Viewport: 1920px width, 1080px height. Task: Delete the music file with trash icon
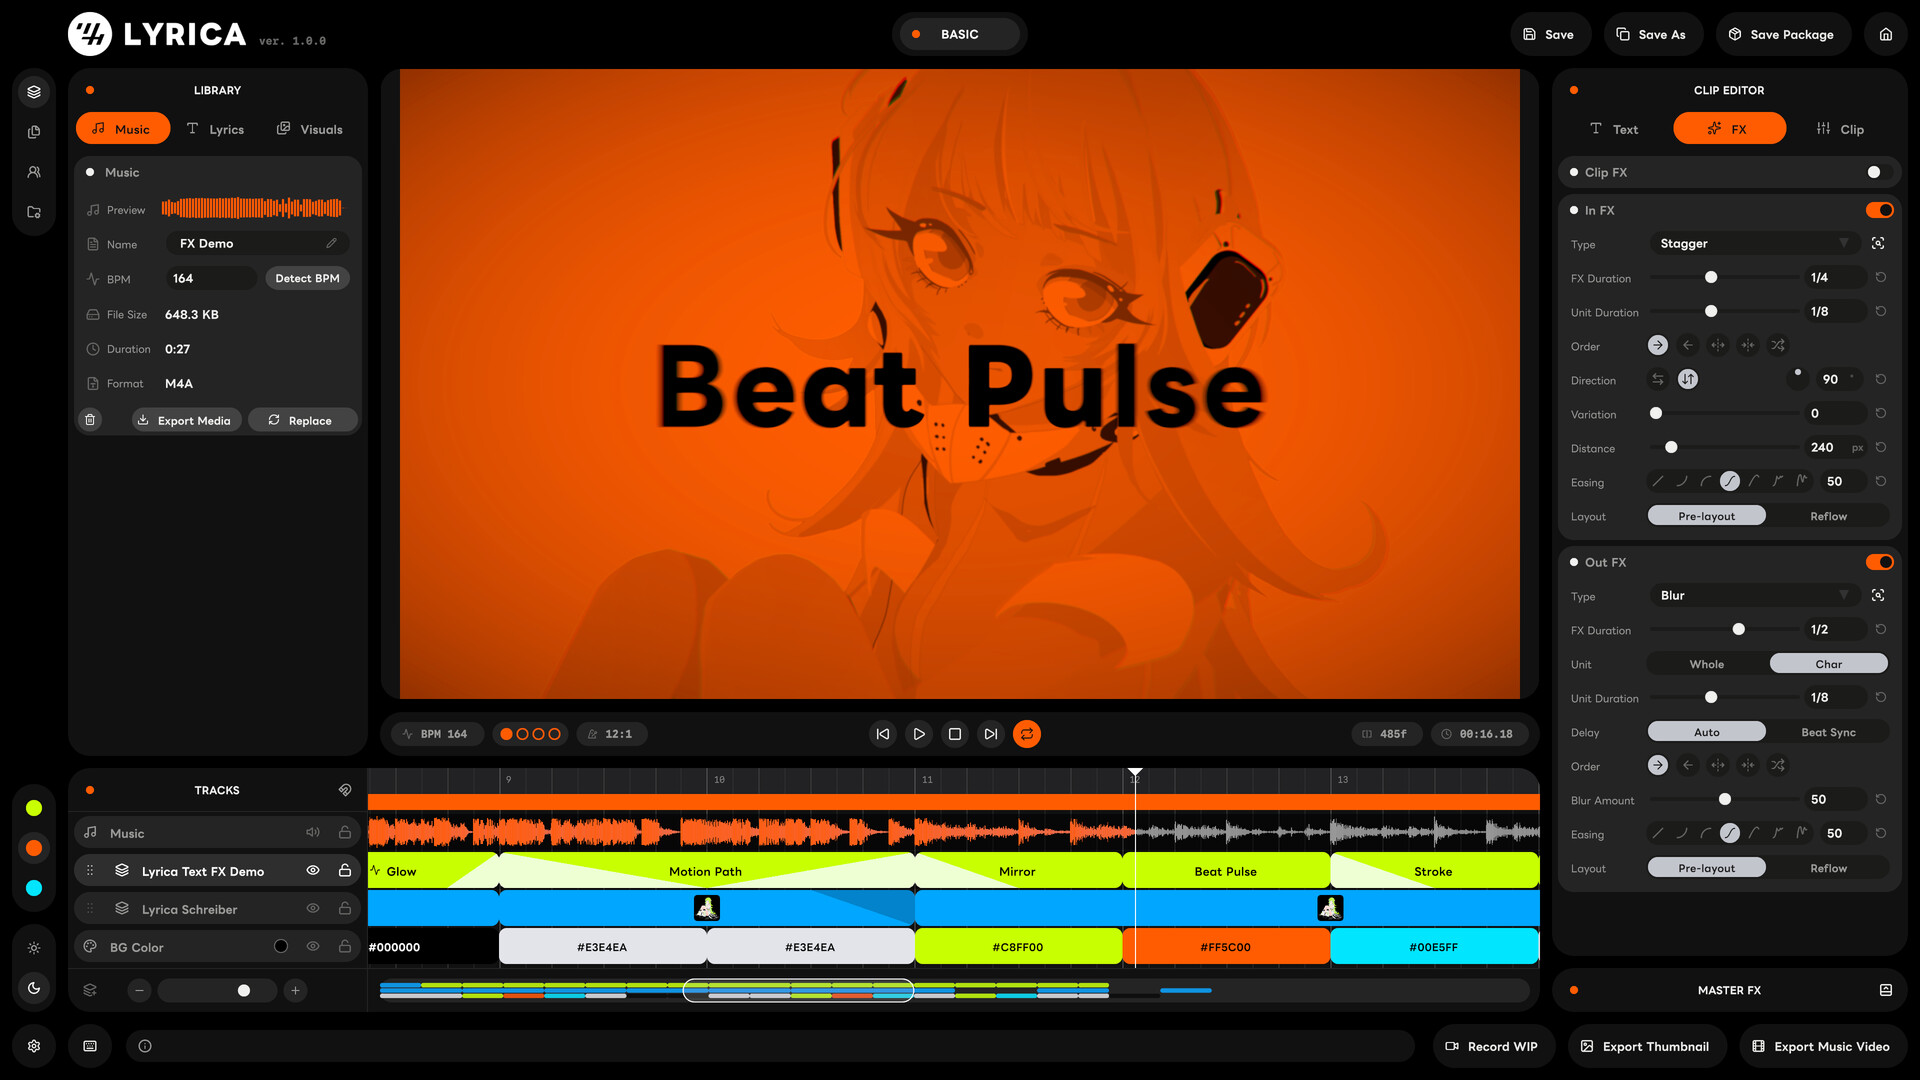tap(90, 420)
